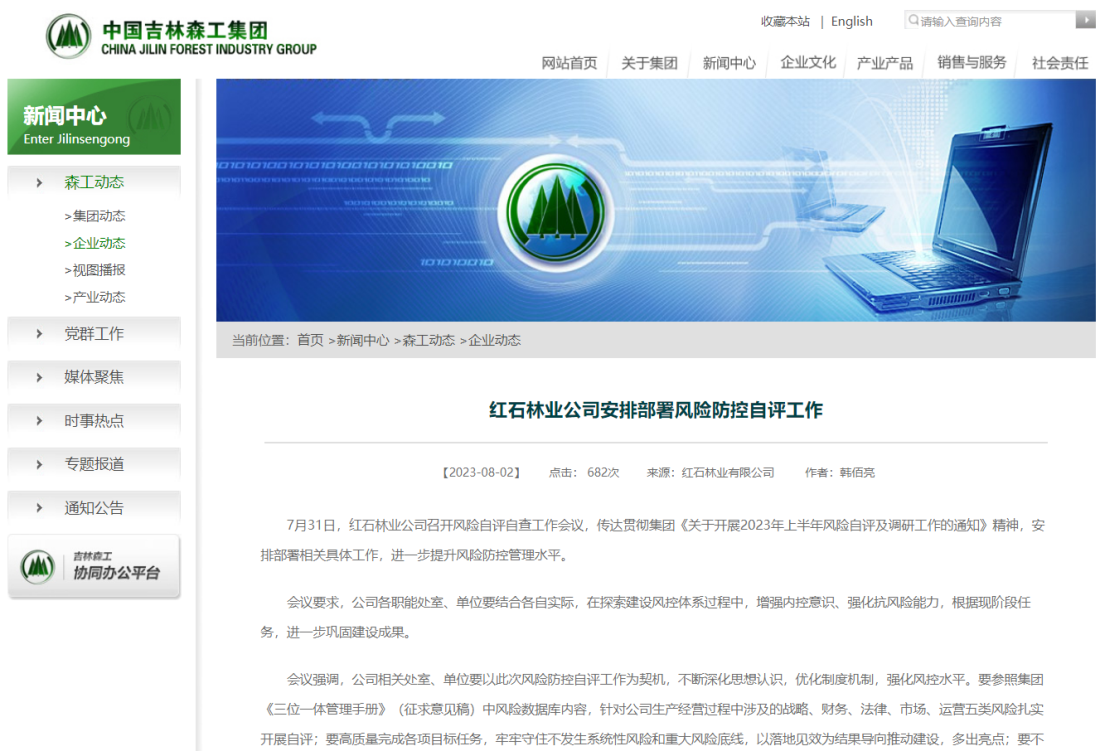Open 通知公告 in the sidebar
This screenshot has width=1100, height=751.
(x=94, y=508)
